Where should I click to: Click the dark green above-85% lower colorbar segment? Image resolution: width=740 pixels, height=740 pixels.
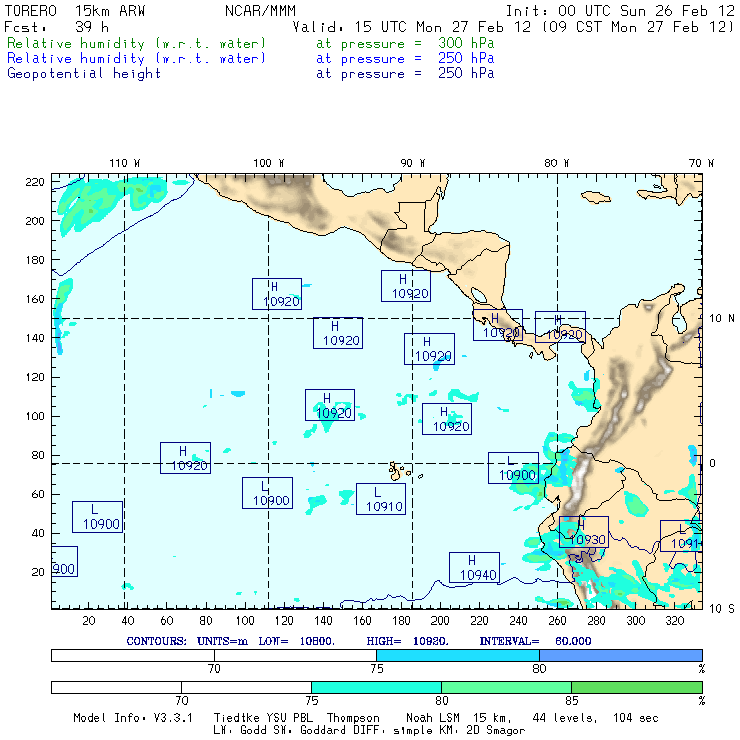point(637,687)
